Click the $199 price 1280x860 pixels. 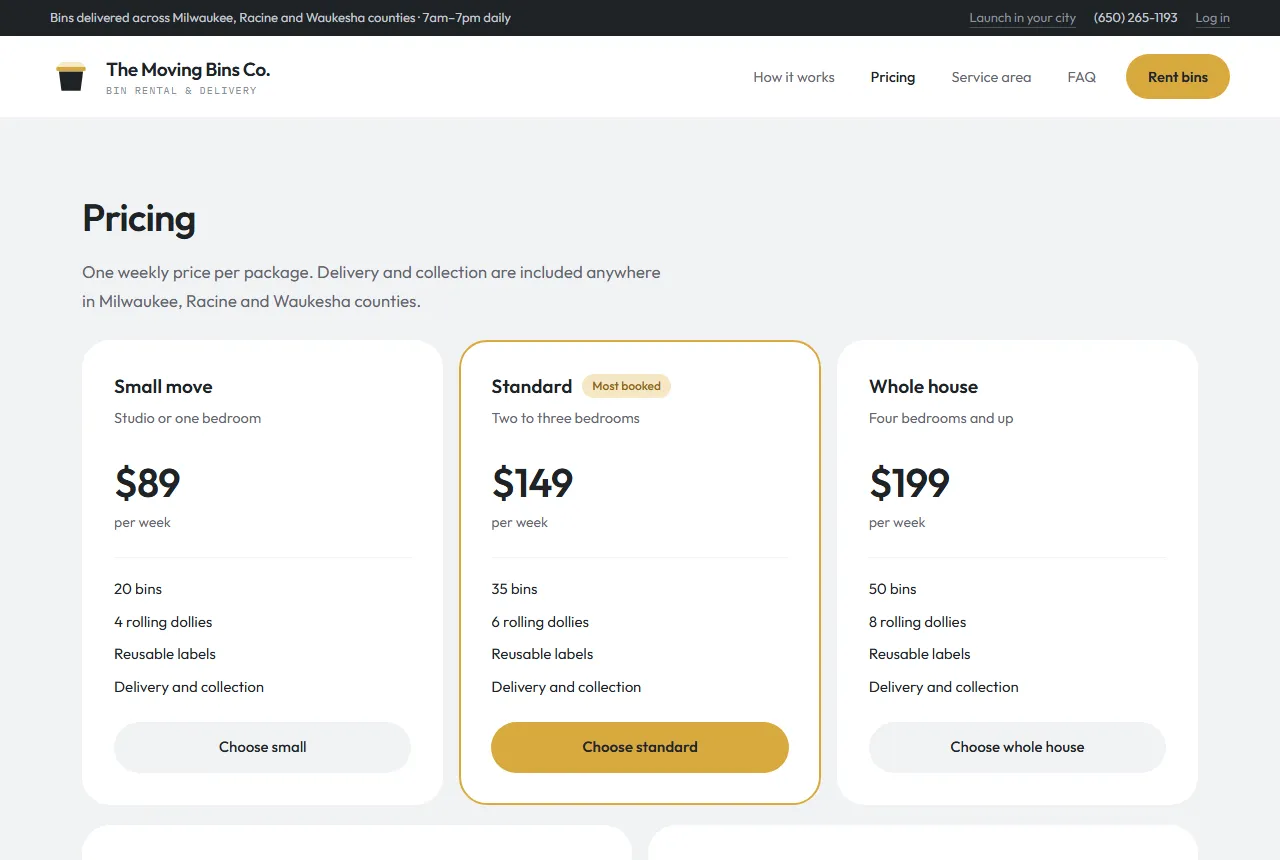click(909, 483)
